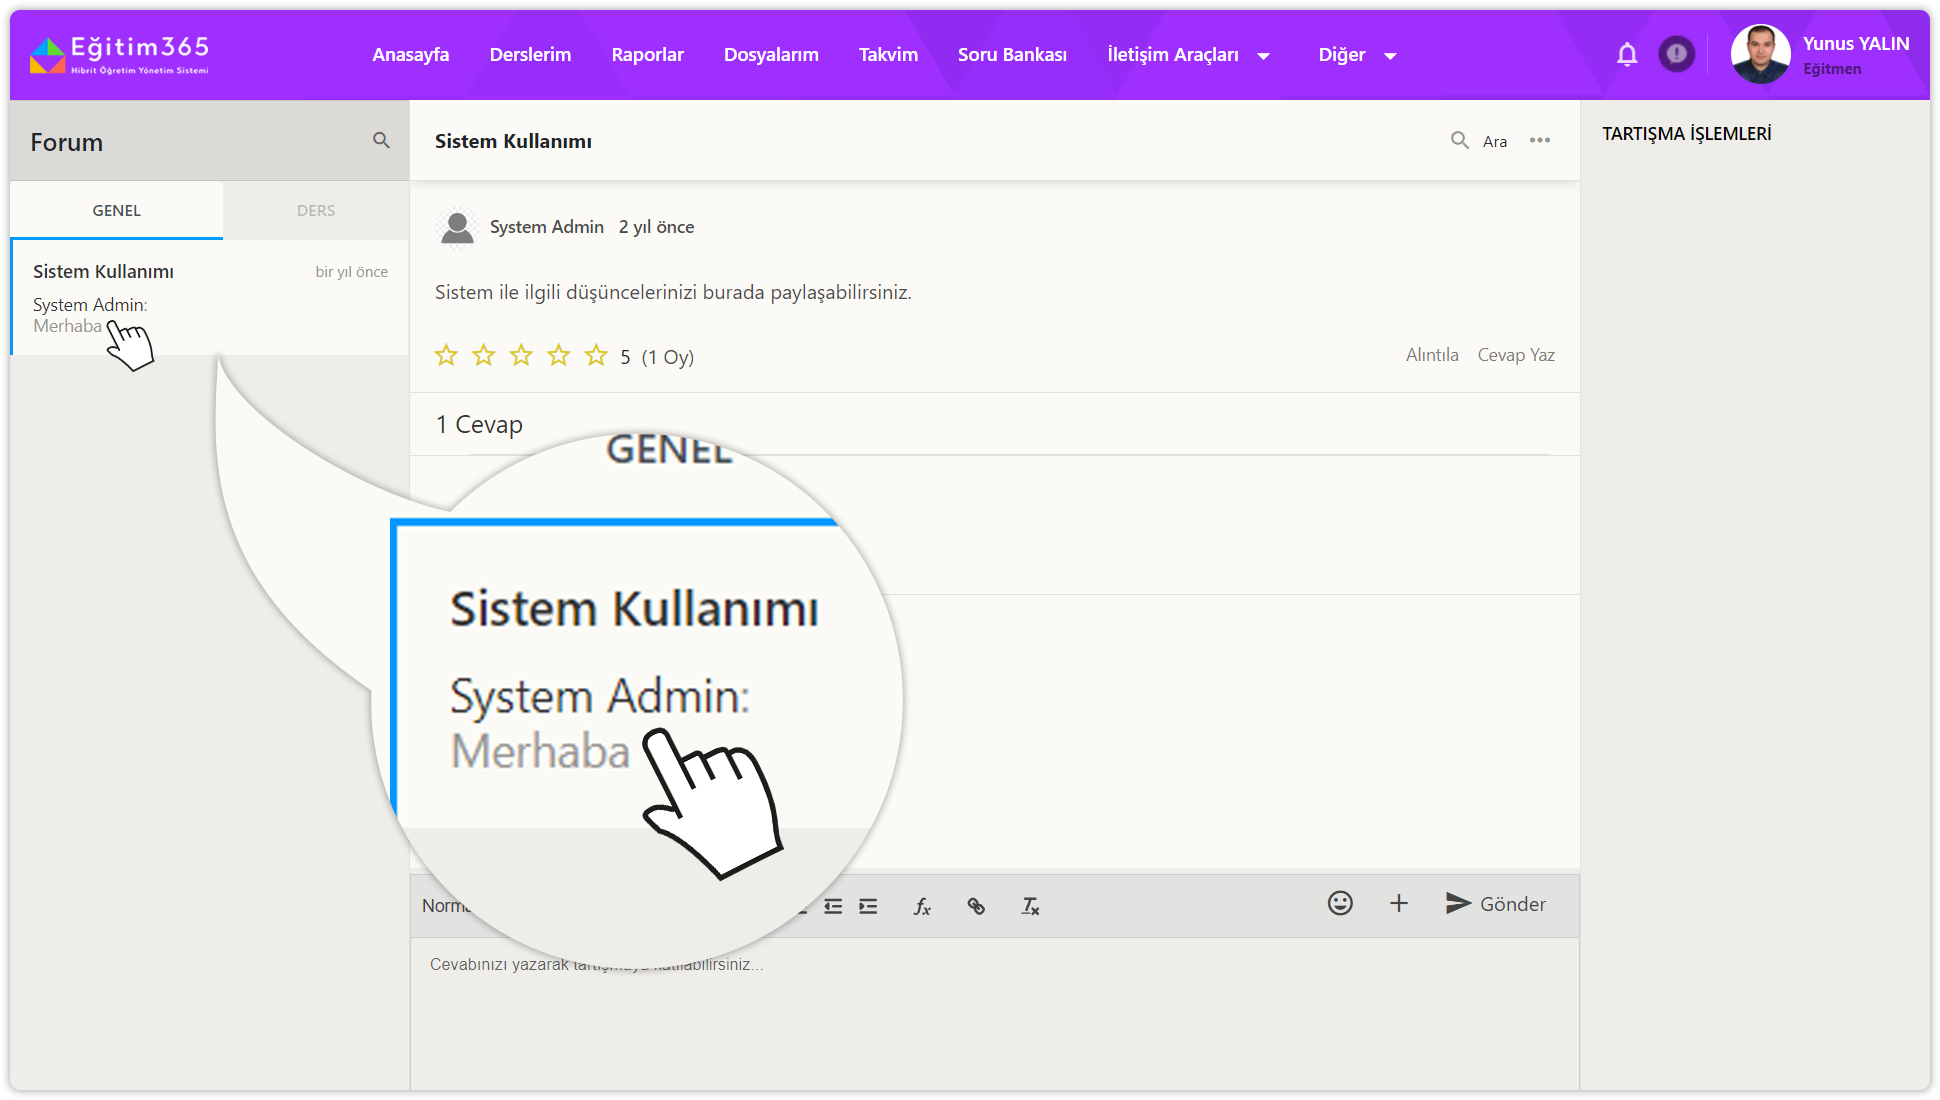Click the purple exclamation alert icon
This screenshot has height=1100, width=1940.
click(x=1677, y=54)
